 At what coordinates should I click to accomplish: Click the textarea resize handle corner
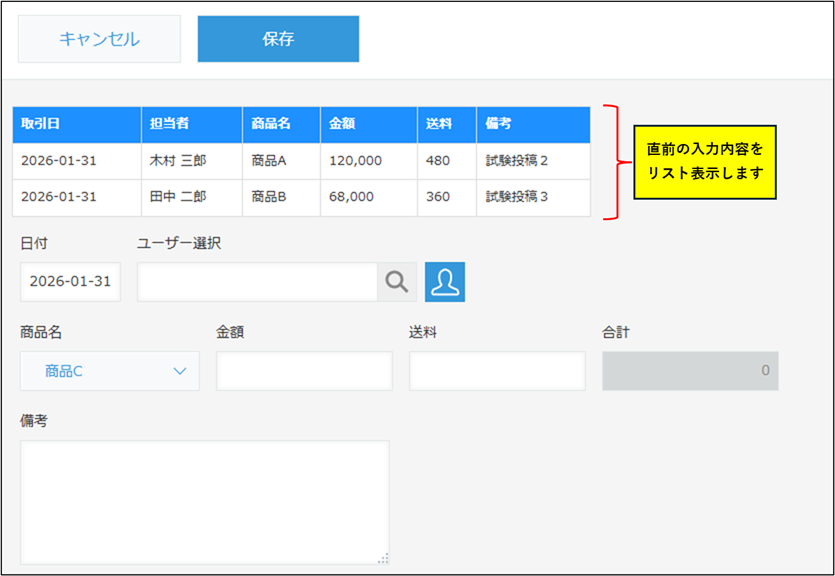point(383,559)
